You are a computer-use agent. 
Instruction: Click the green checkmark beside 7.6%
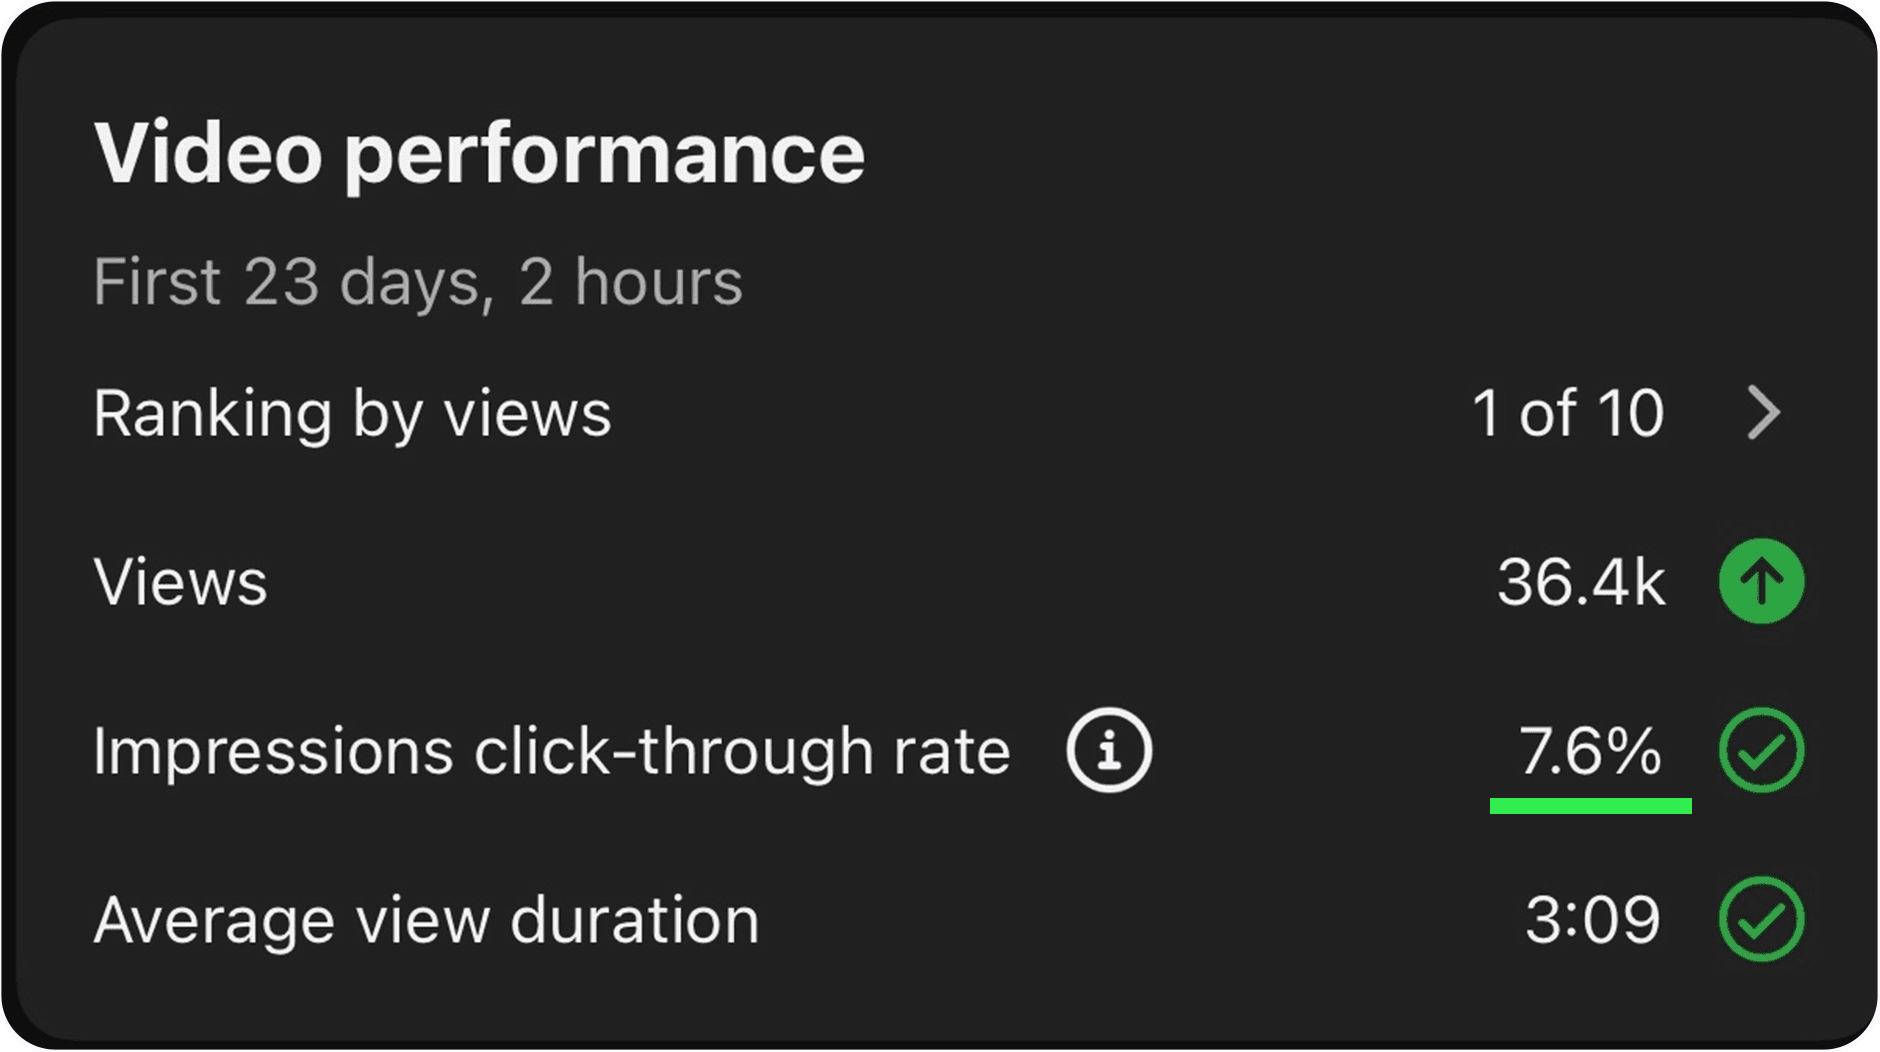point(1762,750)
